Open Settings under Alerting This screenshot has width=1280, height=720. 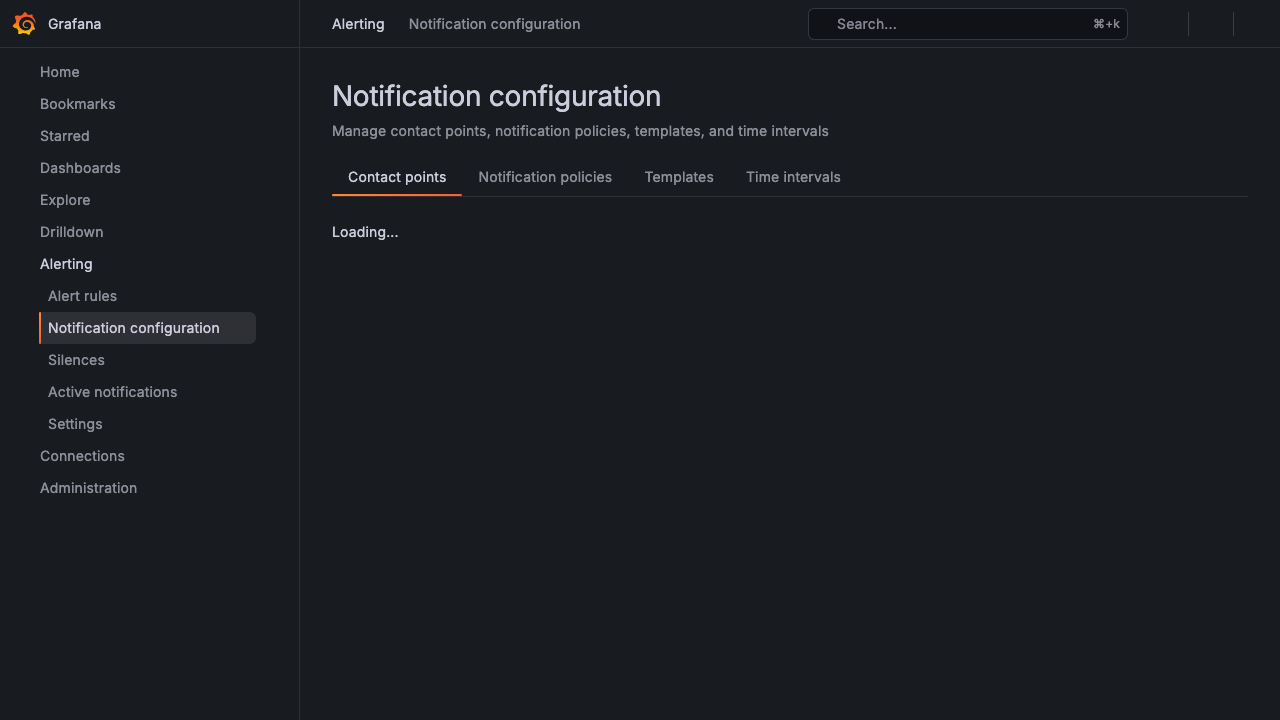click(75, 424)
